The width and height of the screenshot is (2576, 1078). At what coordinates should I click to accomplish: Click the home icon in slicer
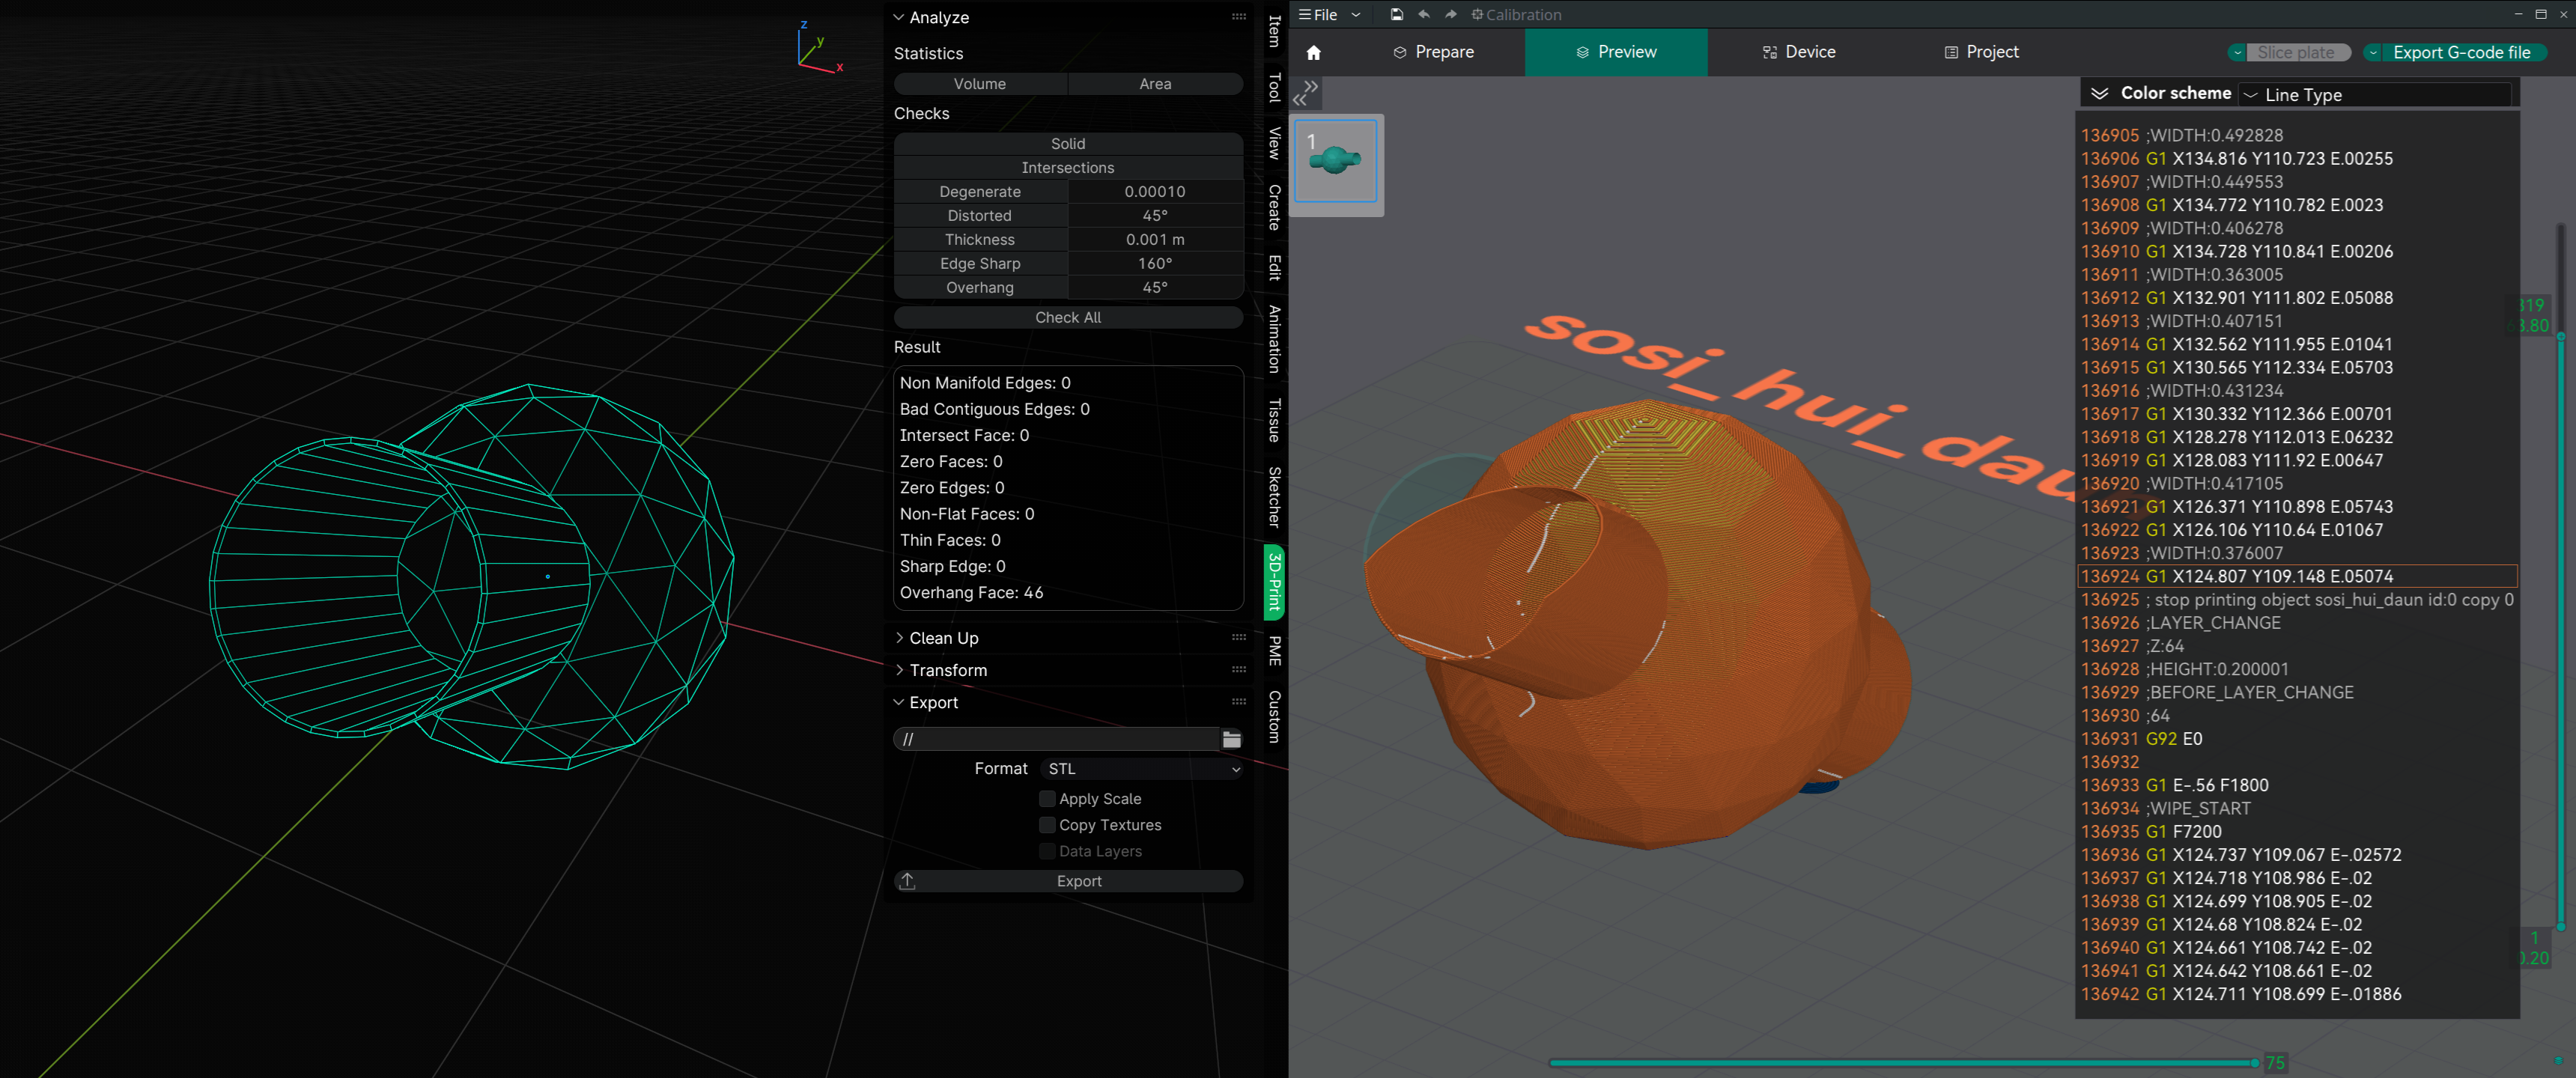pyautogui.click(x=1314, y=53)
